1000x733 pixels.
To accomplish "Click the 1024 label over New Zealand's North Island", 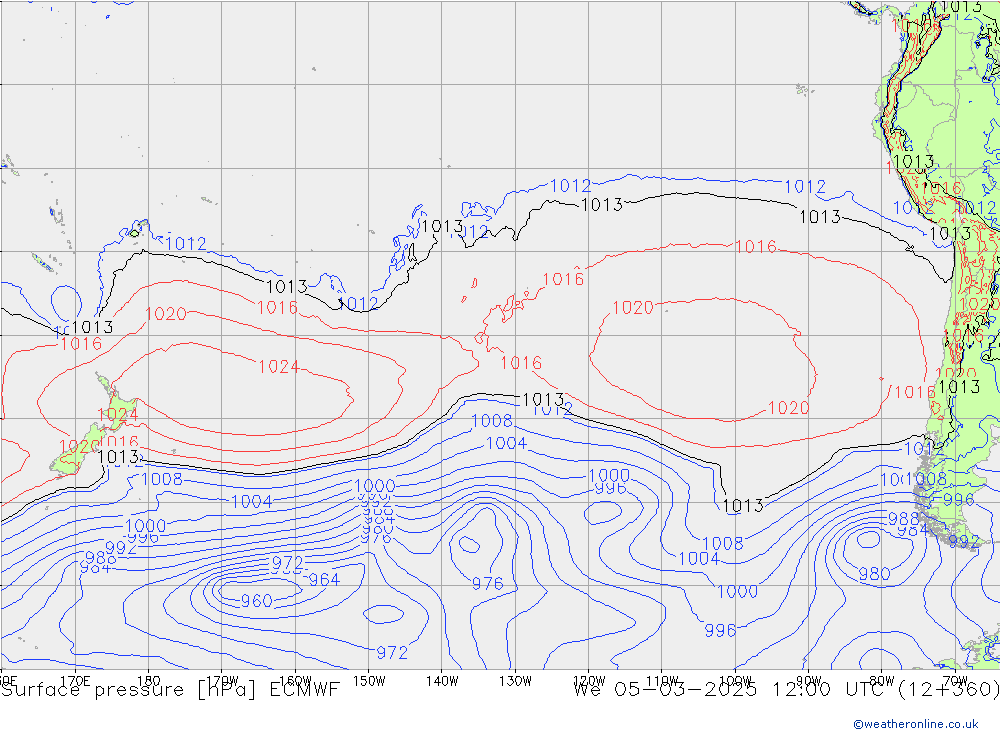I will click(x=117, y=415).
